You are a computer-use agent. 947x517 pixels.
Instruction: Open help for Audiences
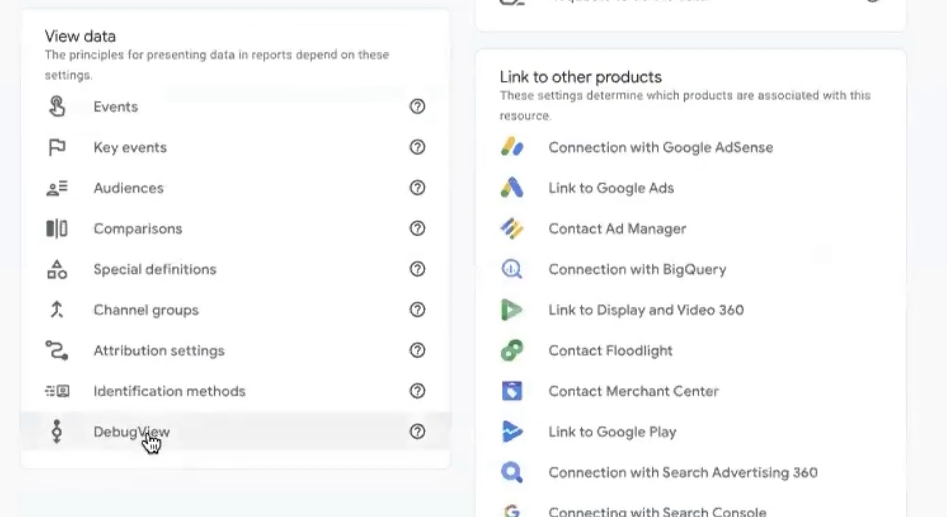(x=417, y=188)
